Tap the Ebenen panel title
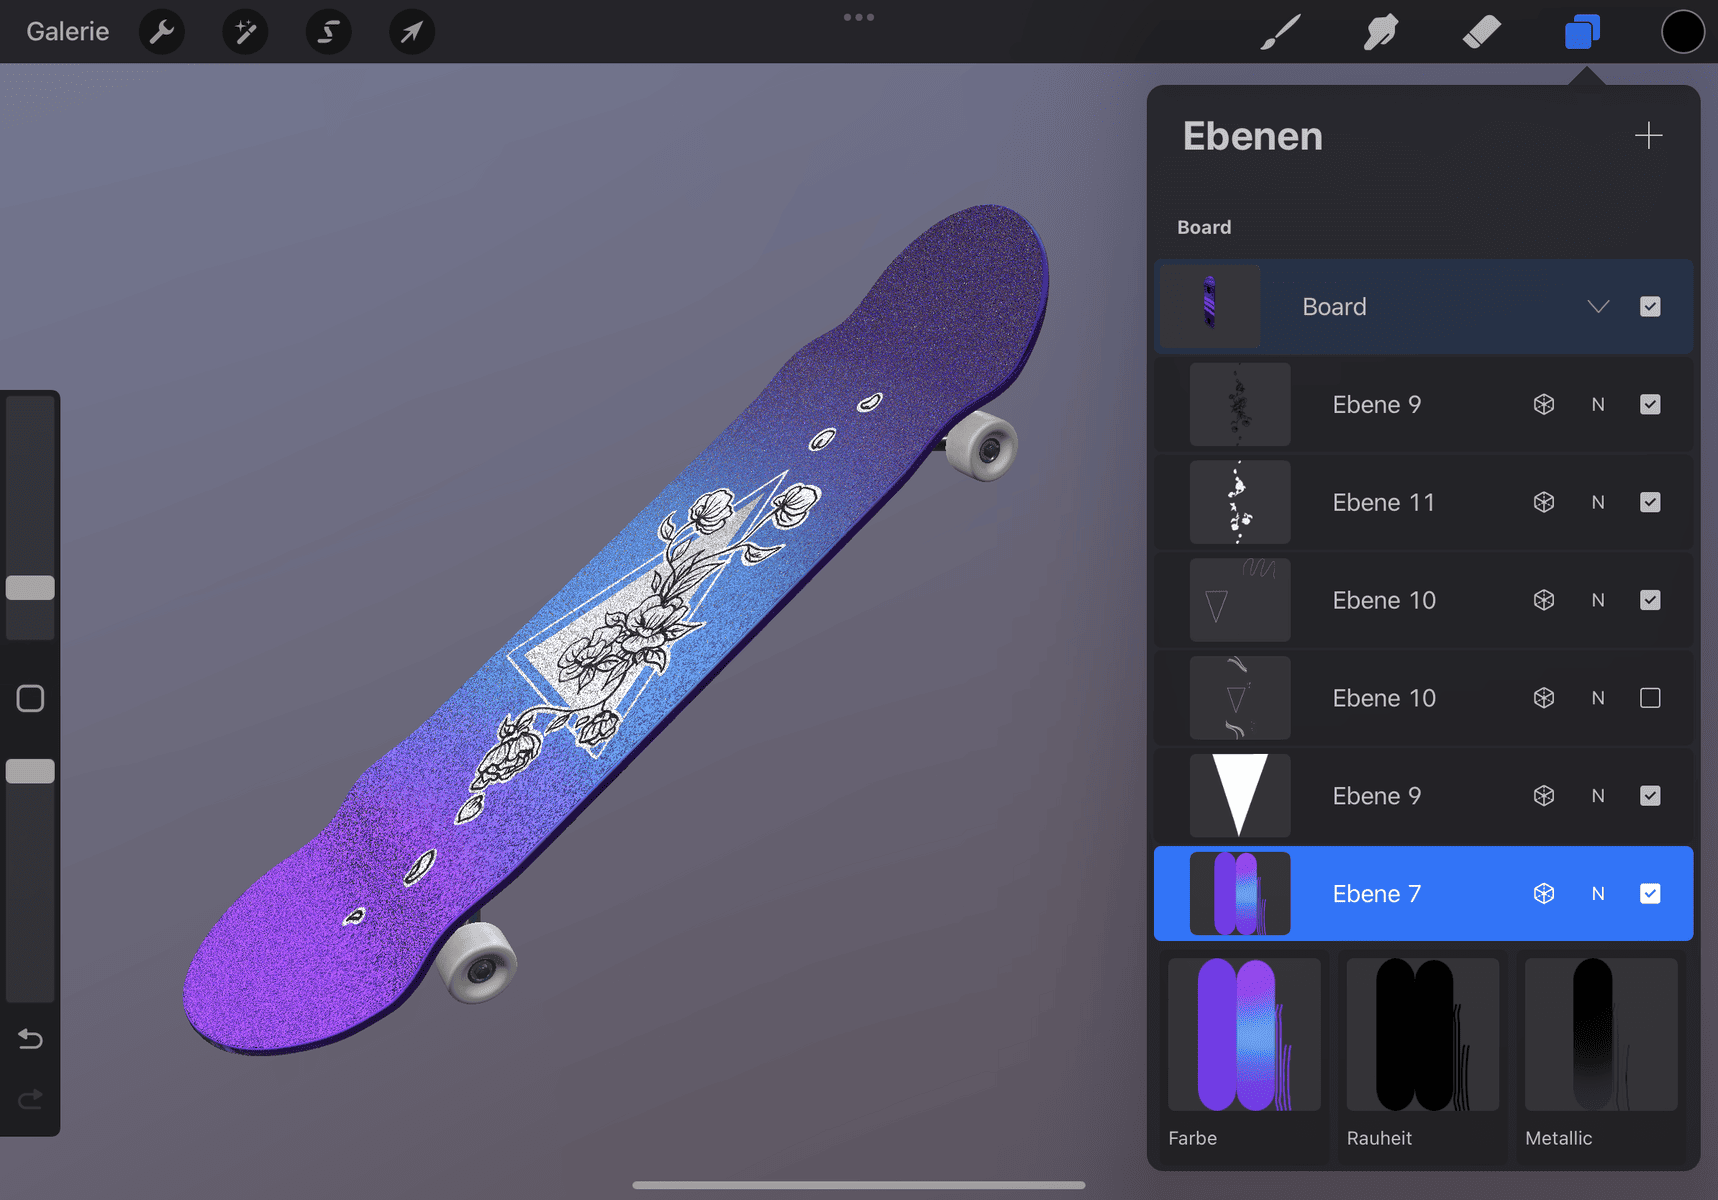 pos(1252,136)
